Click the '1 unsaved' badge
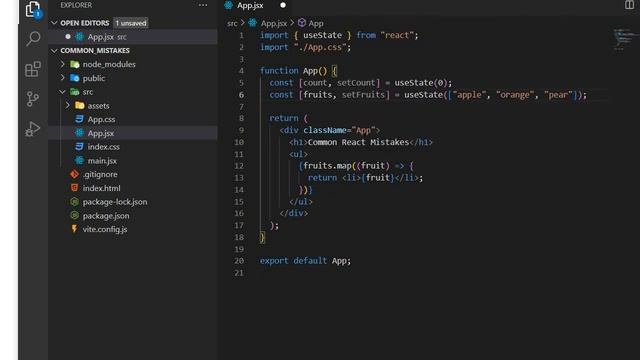This screenshot has height=360, width=640. tap(131, 23)
